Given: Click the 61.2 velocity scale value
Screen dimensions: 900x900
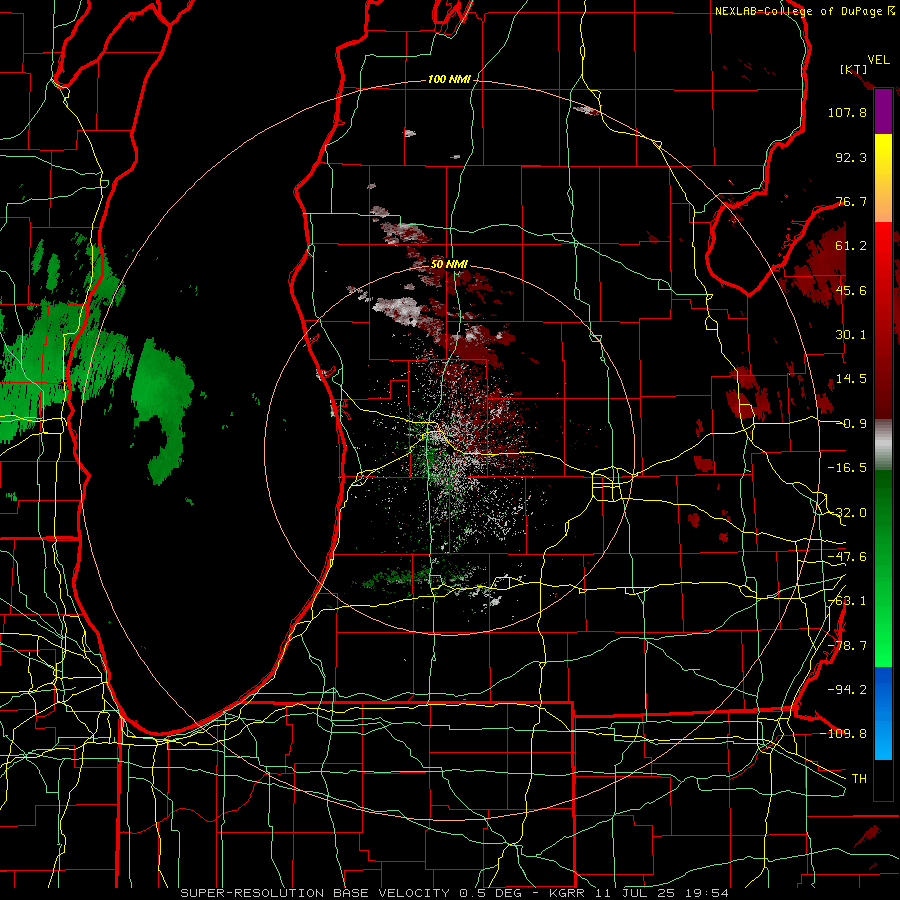Looking at the screenshot, I should tap(851, 246).
